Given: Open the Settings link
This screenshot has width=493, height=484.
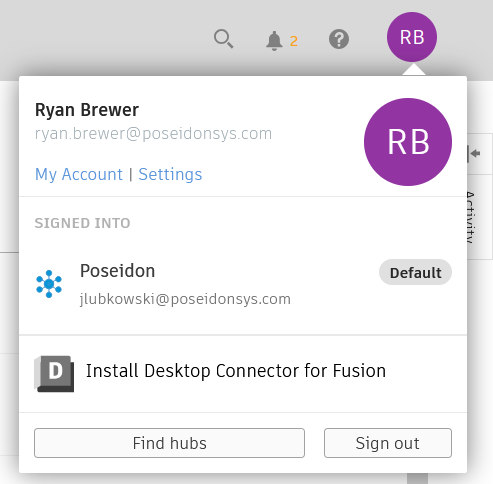Looking at the screenshot, I should click(170, 174).
